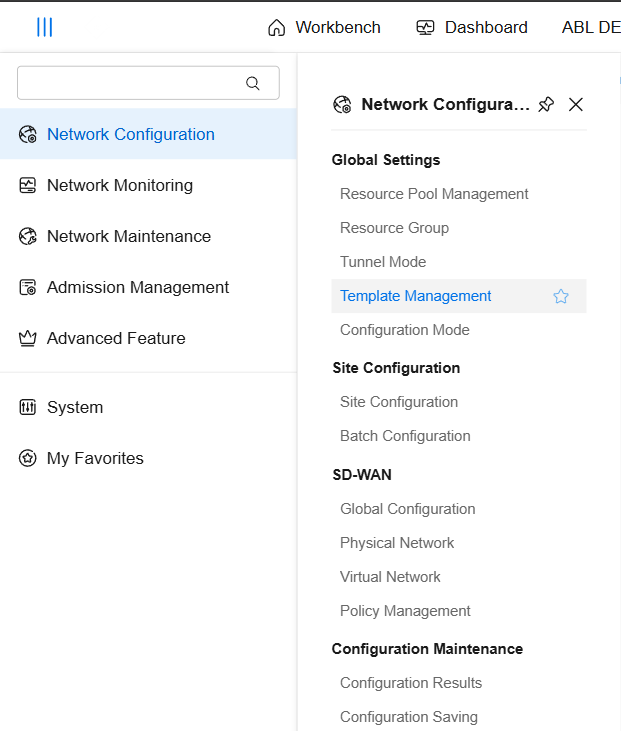Open Resource Pool Management
This screenshot has width=621, height=731.
(434, 194)
